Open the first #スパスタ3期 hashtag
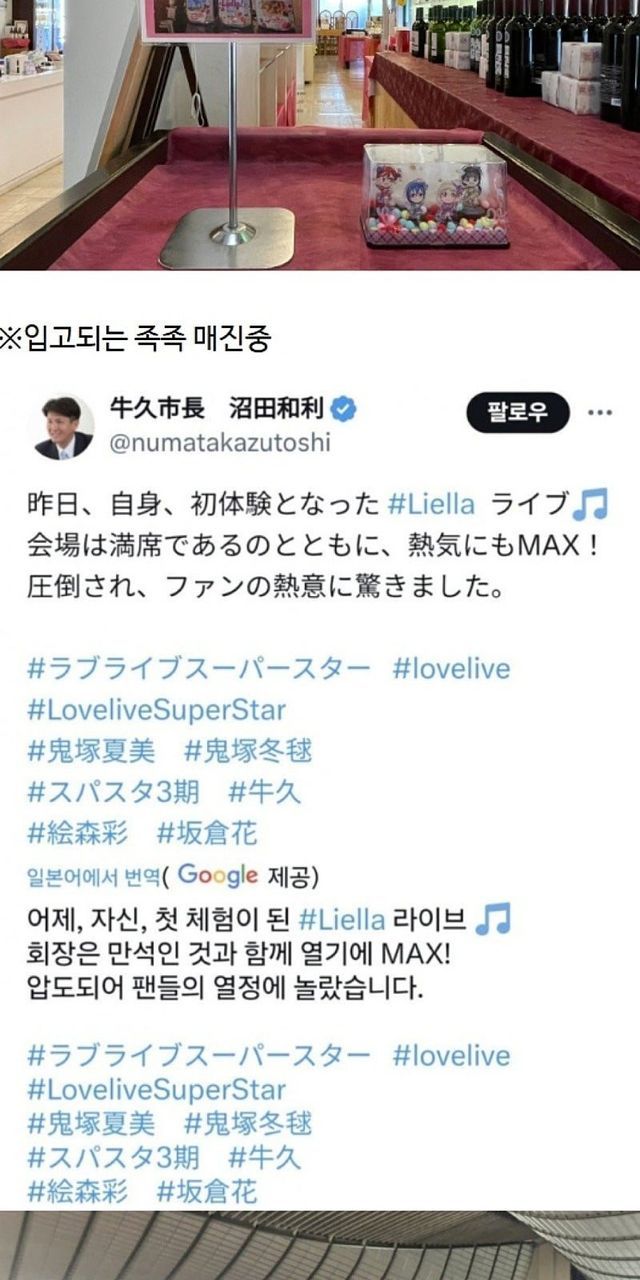This screenshot has width=640, height=1280. 113,792
